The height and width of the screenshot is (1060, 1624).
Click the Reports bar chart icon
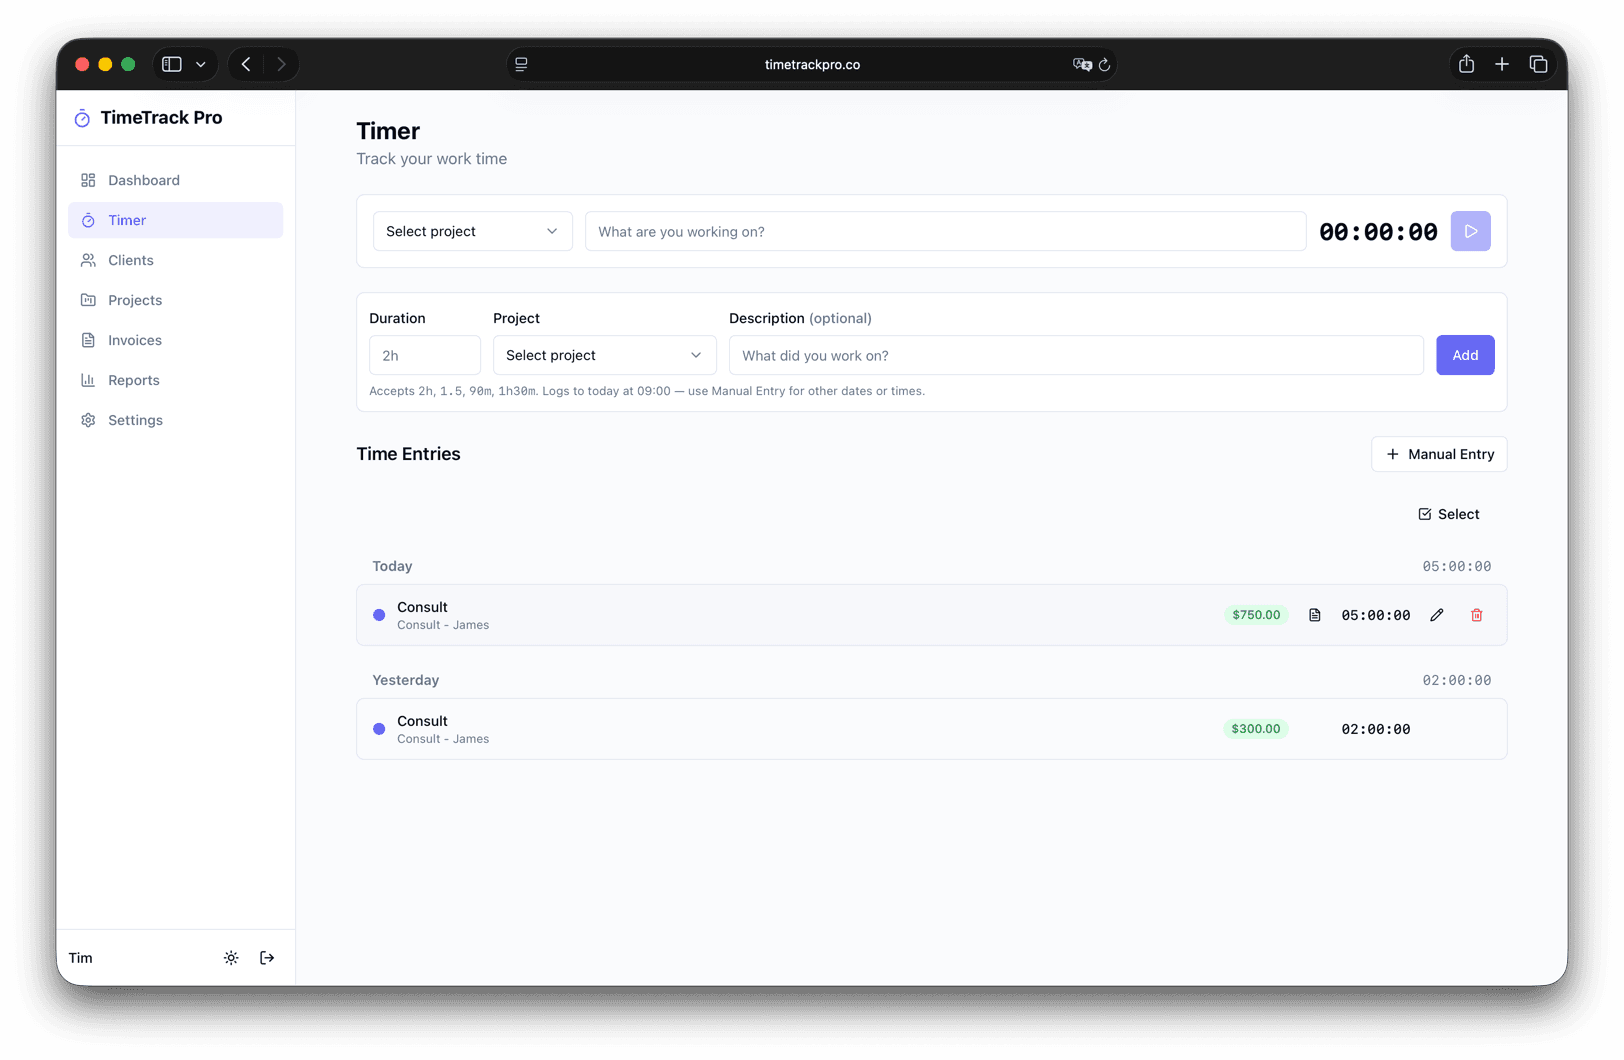[88, 380]
